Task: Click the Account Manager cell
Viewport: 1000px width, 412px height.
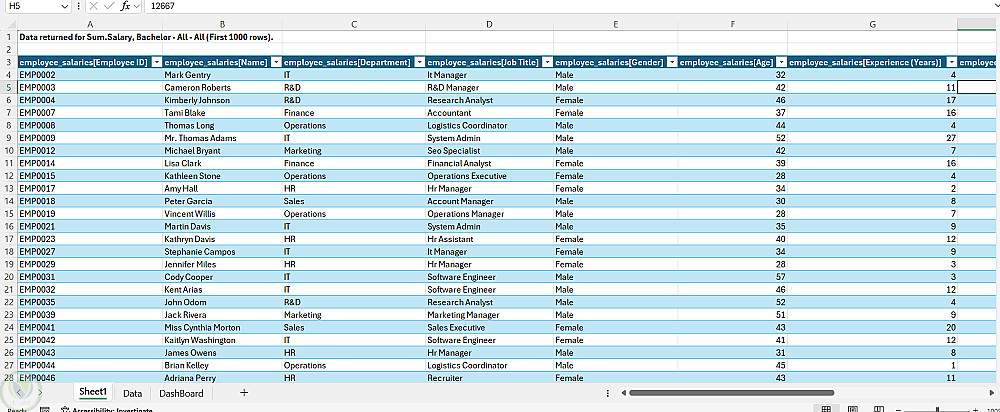Action: (489, 202)
